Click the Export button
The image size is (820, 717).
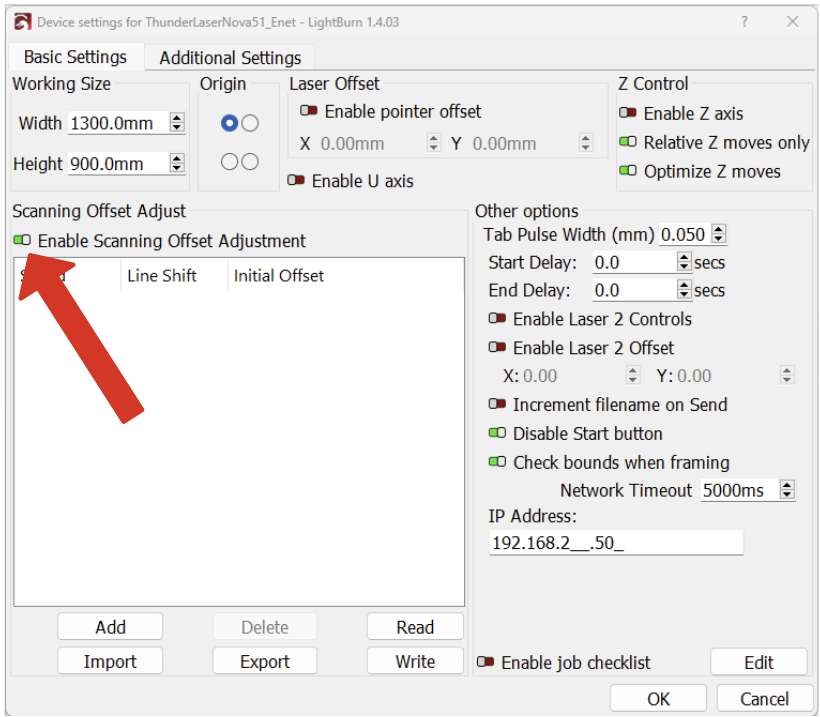pos(265,661)
